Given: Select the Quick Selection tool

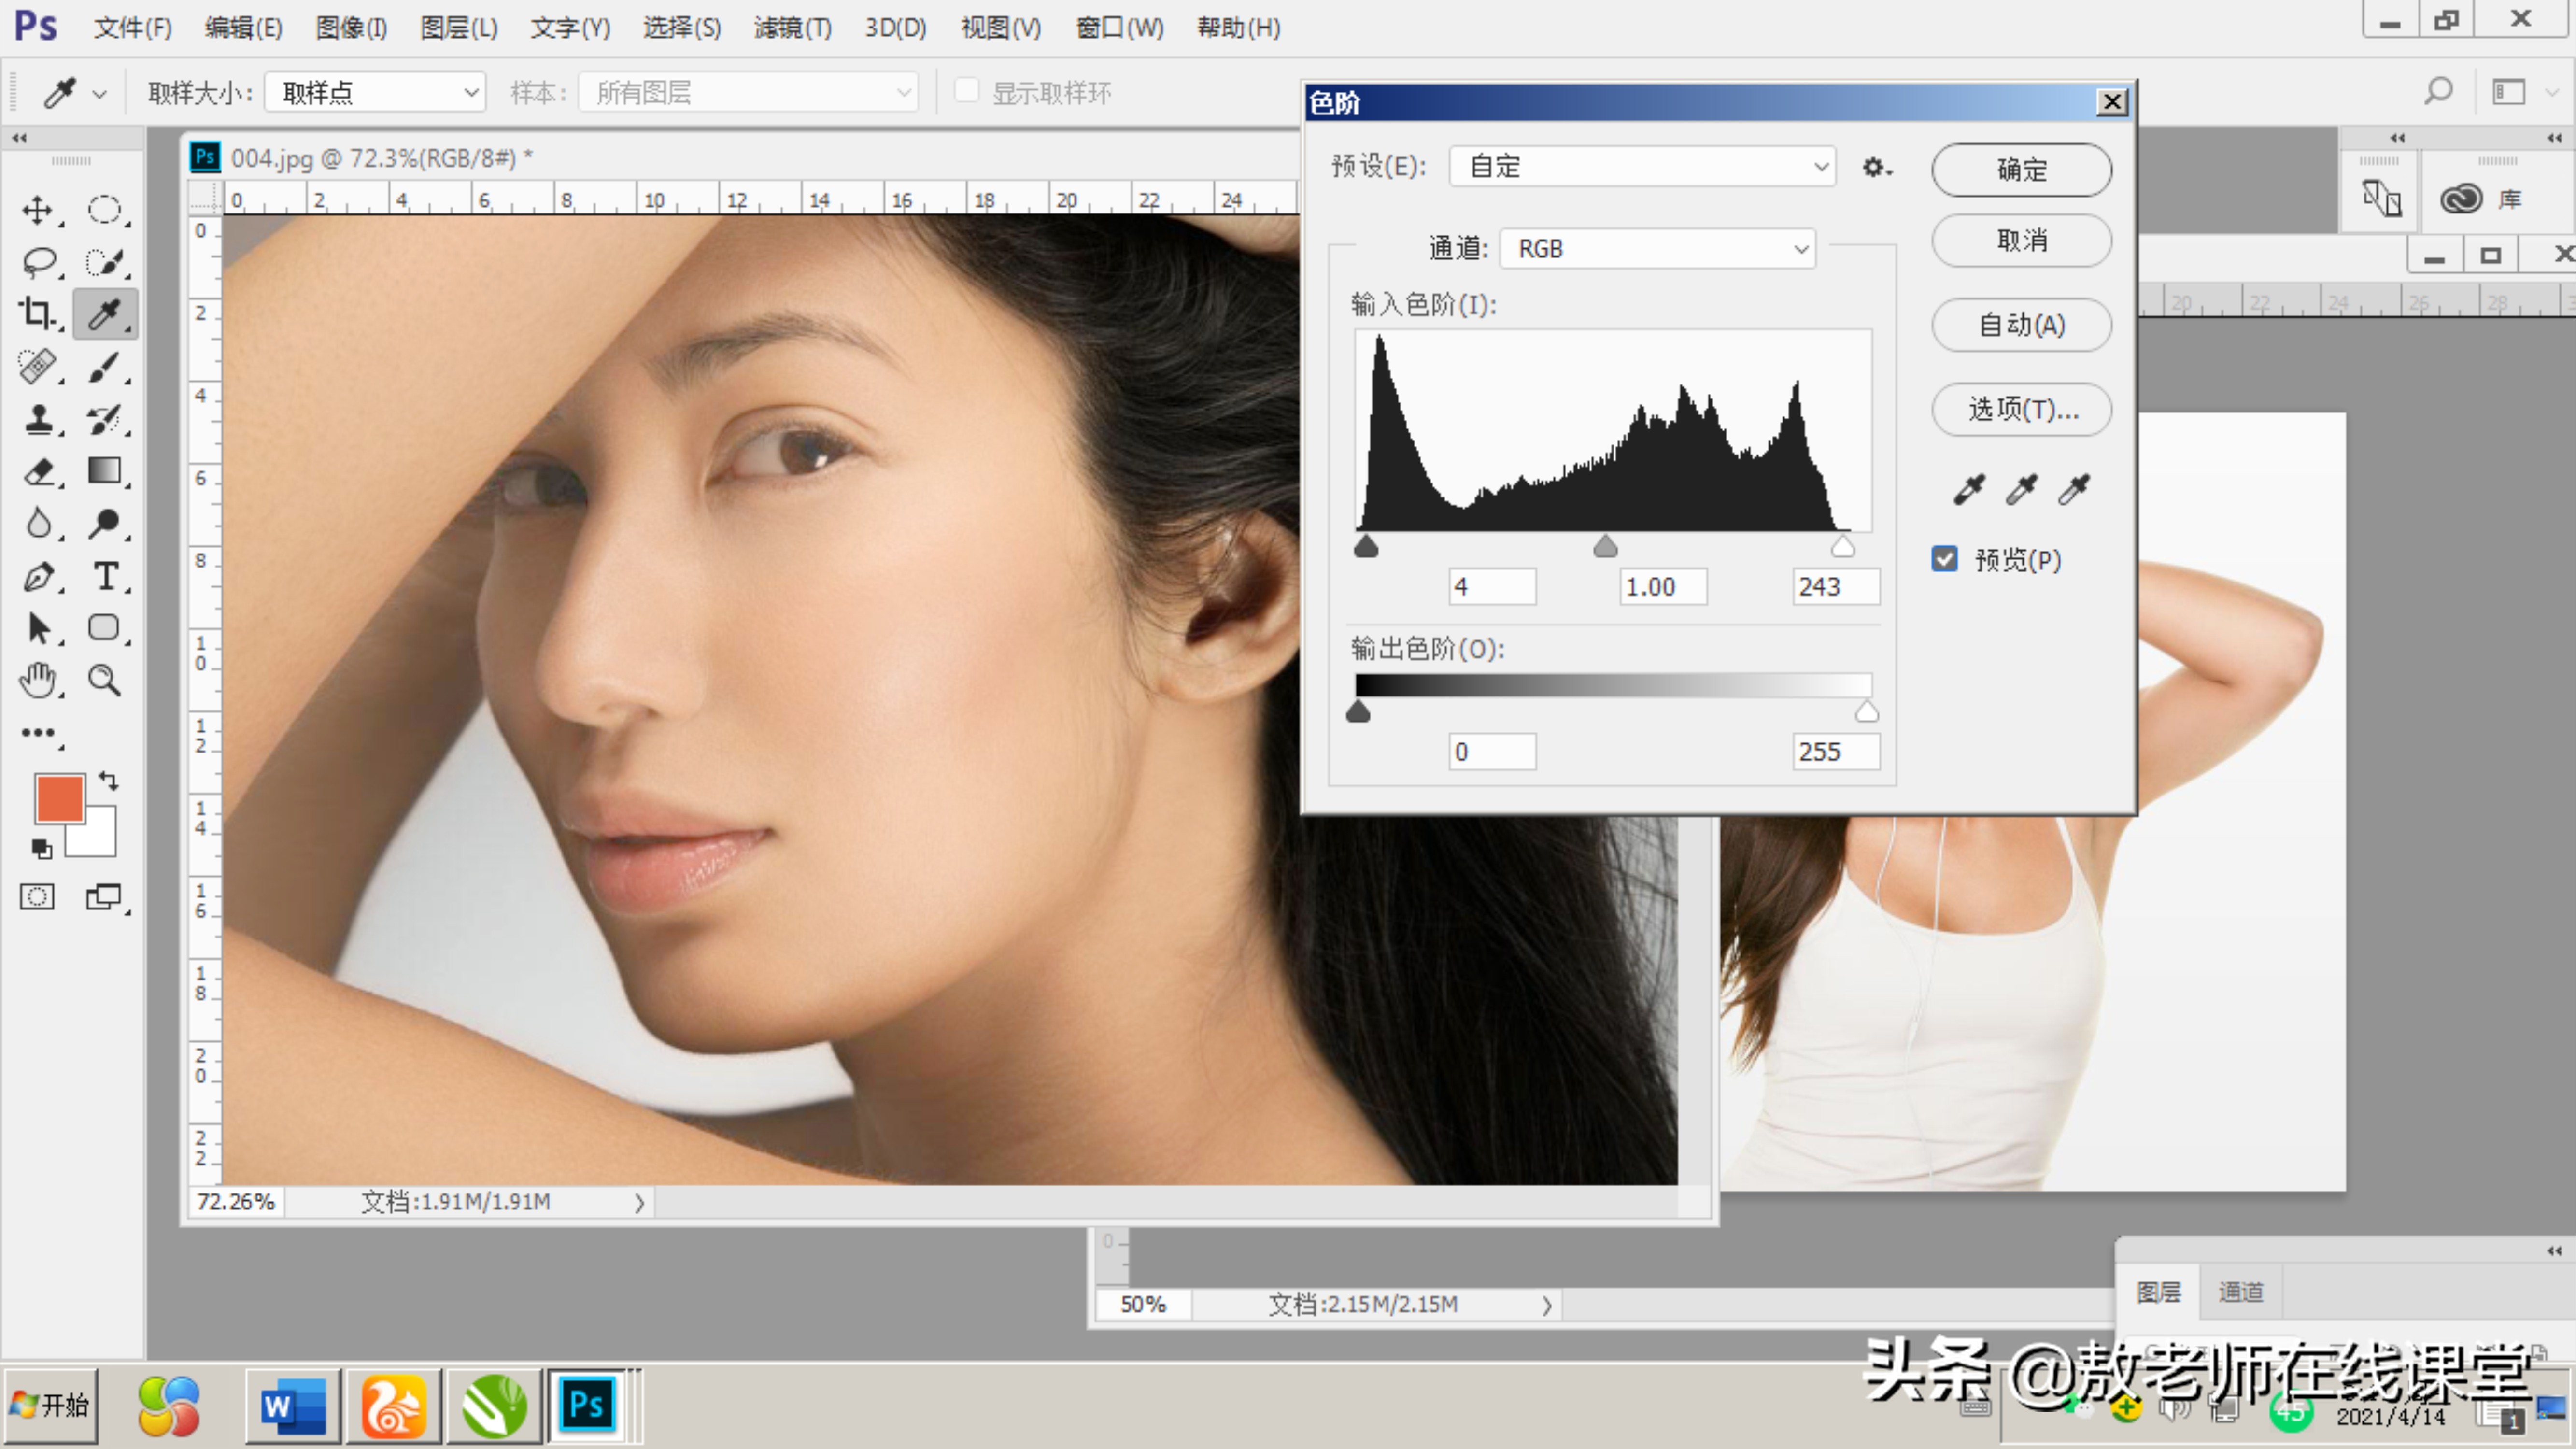Looking at the screenshot, I should tap(104, 262).
